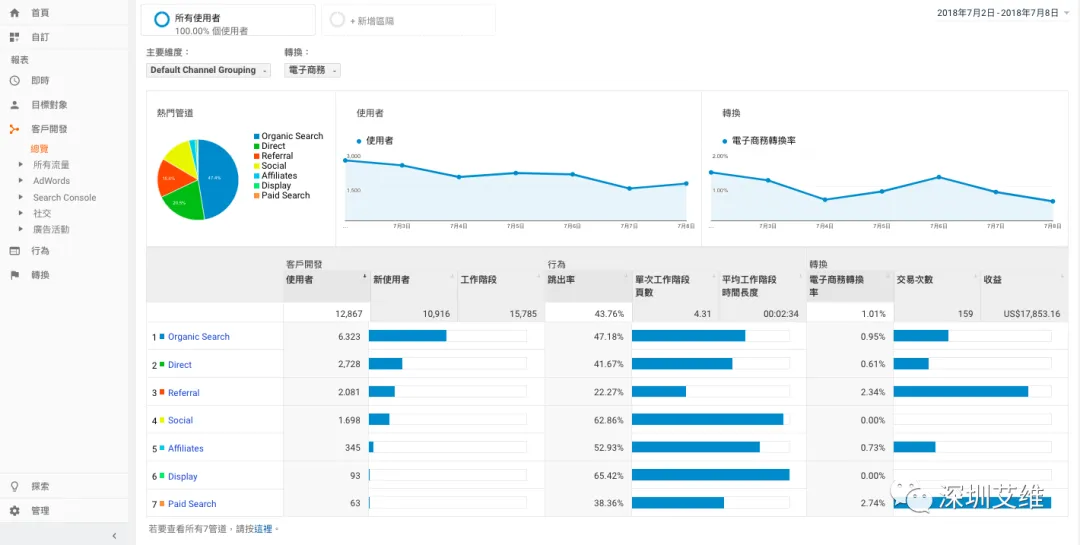Click the Referral legend color square

point(257,156)
